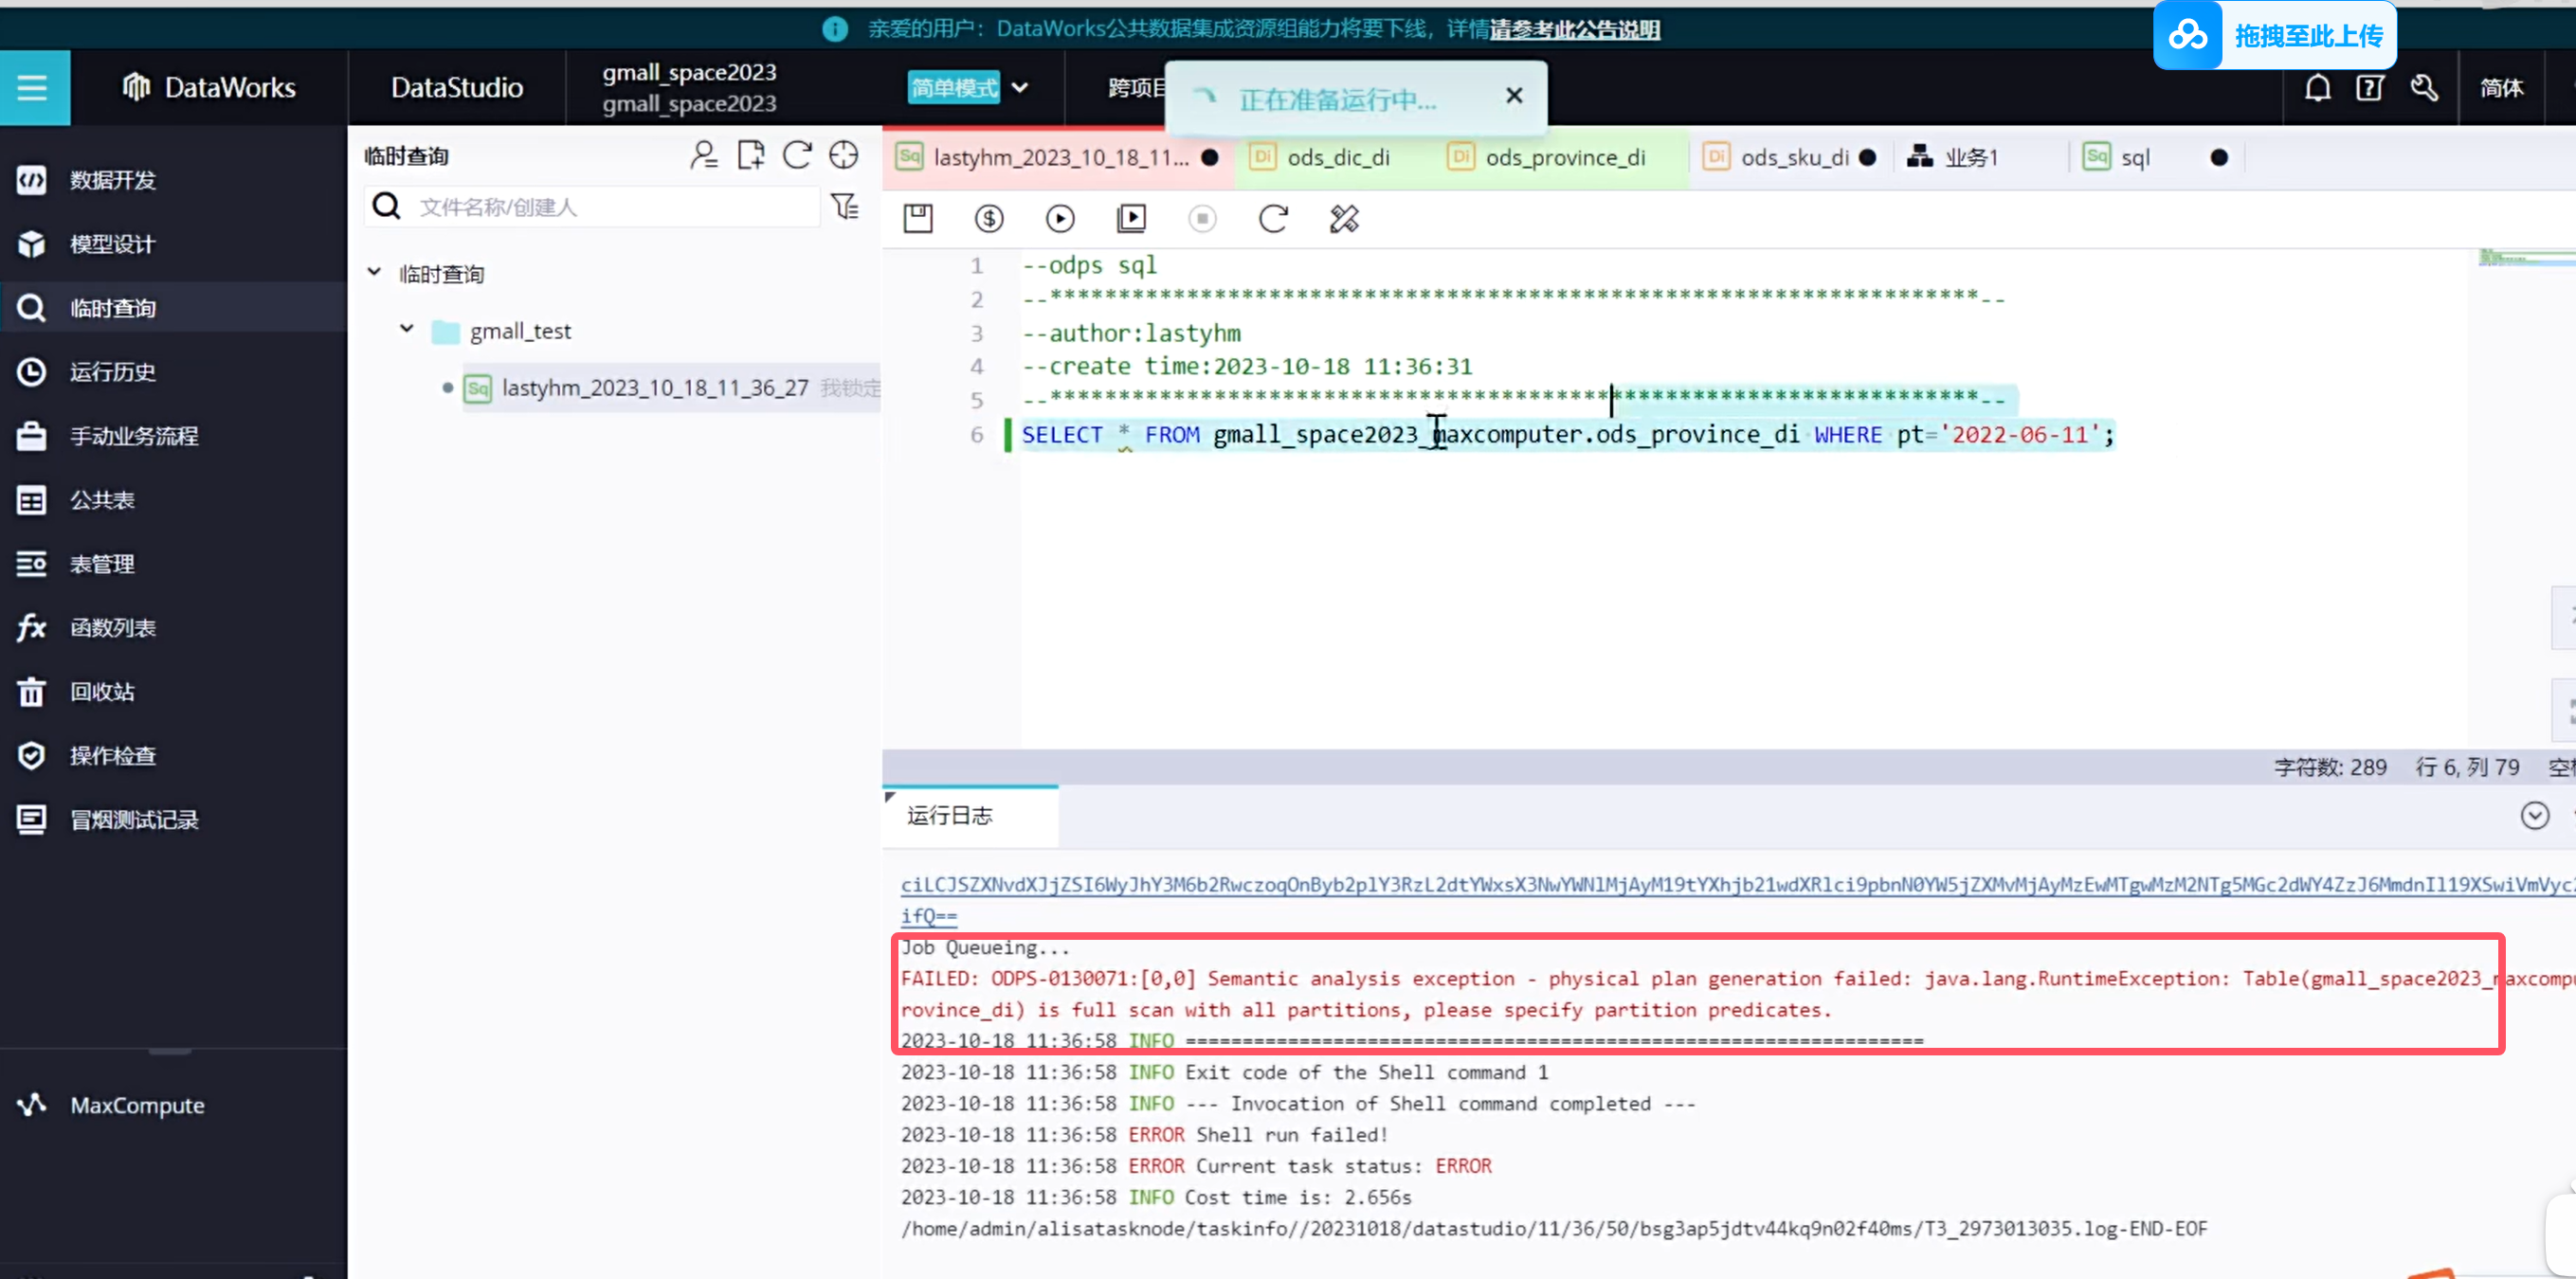Collapse the run log panel with chevron

(2533, 815)
